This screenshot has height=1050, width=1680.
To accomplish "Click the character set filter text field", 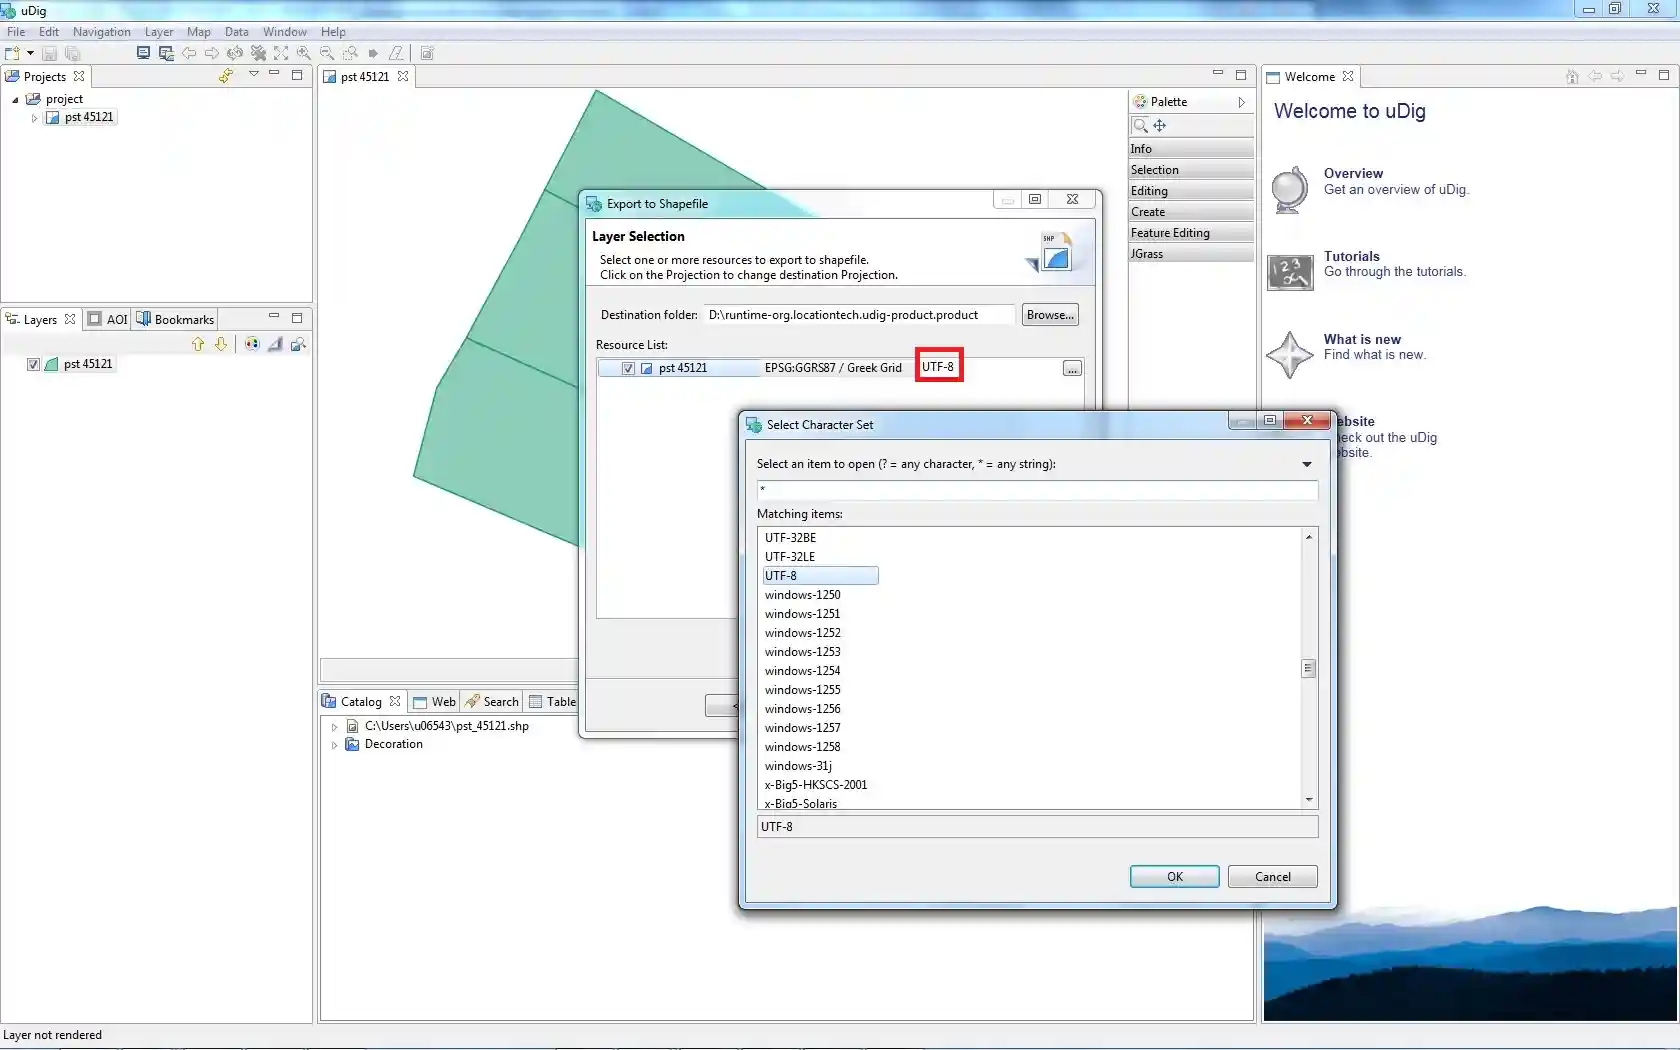I will 1037,490.
